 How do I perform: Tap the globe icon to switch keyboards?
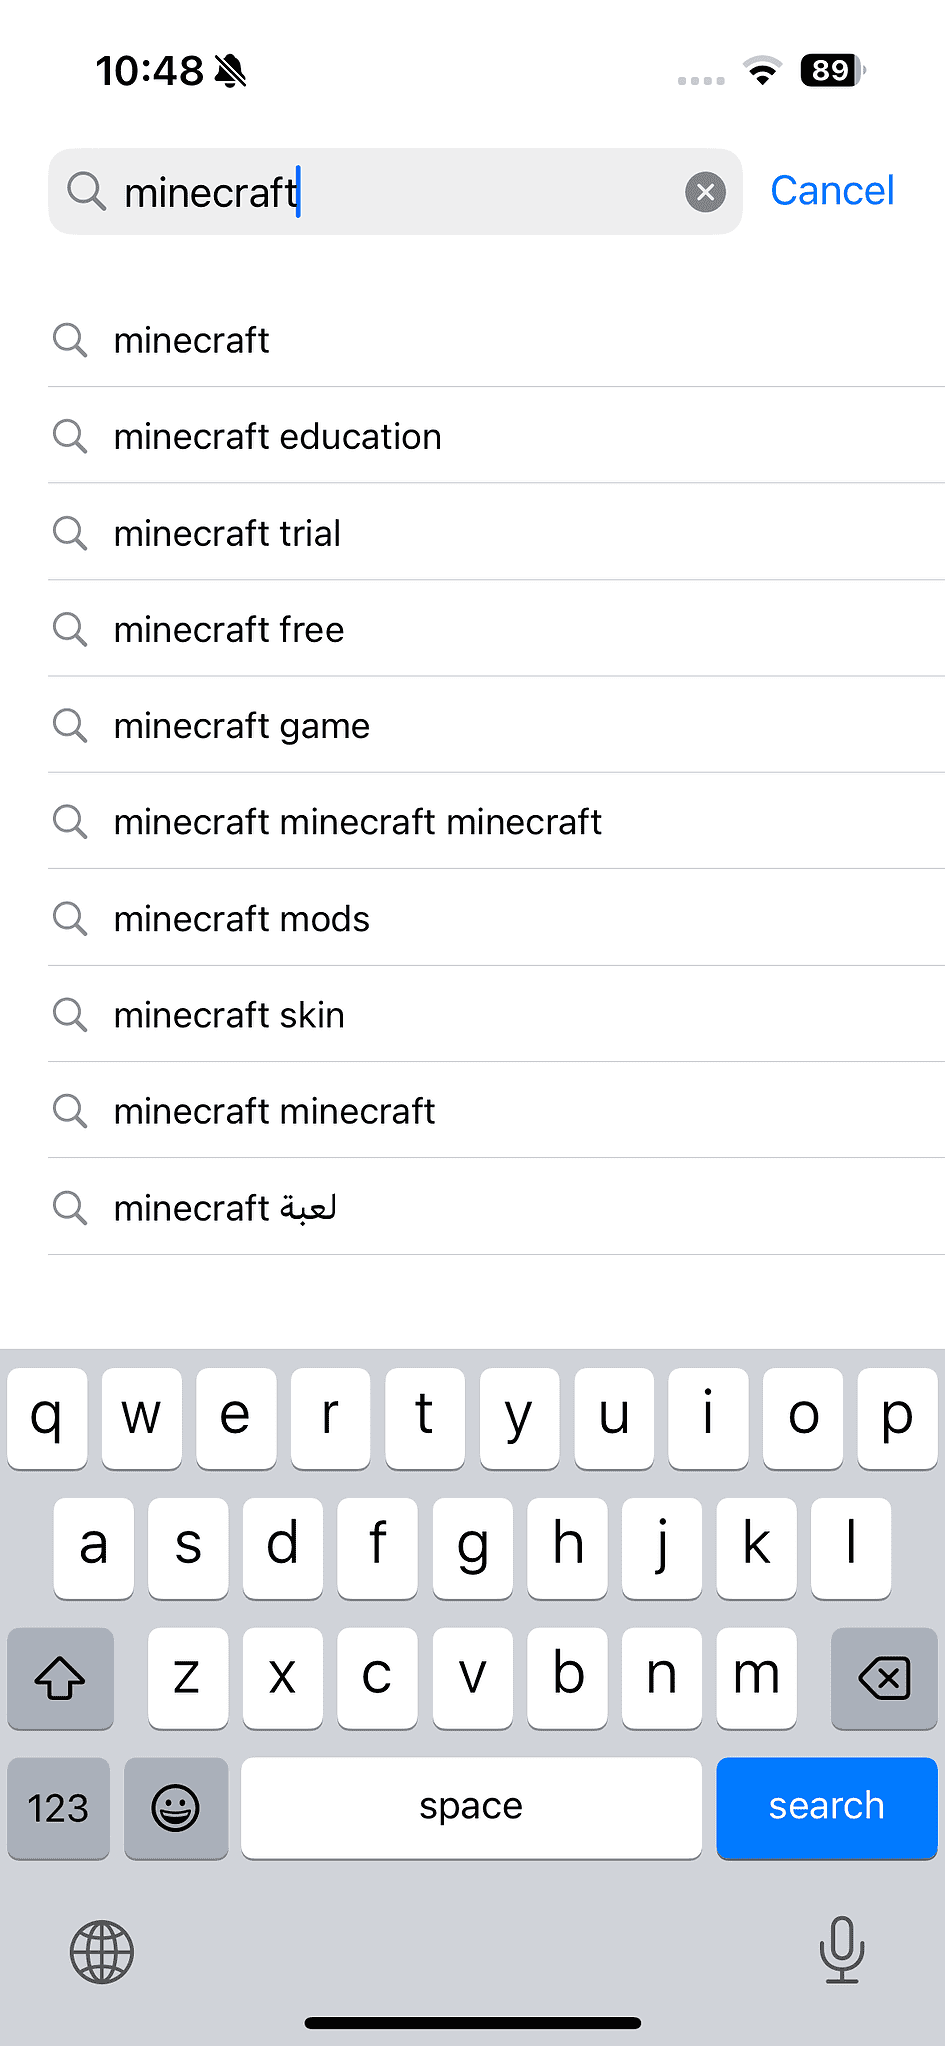click(x=100, y=1952)
